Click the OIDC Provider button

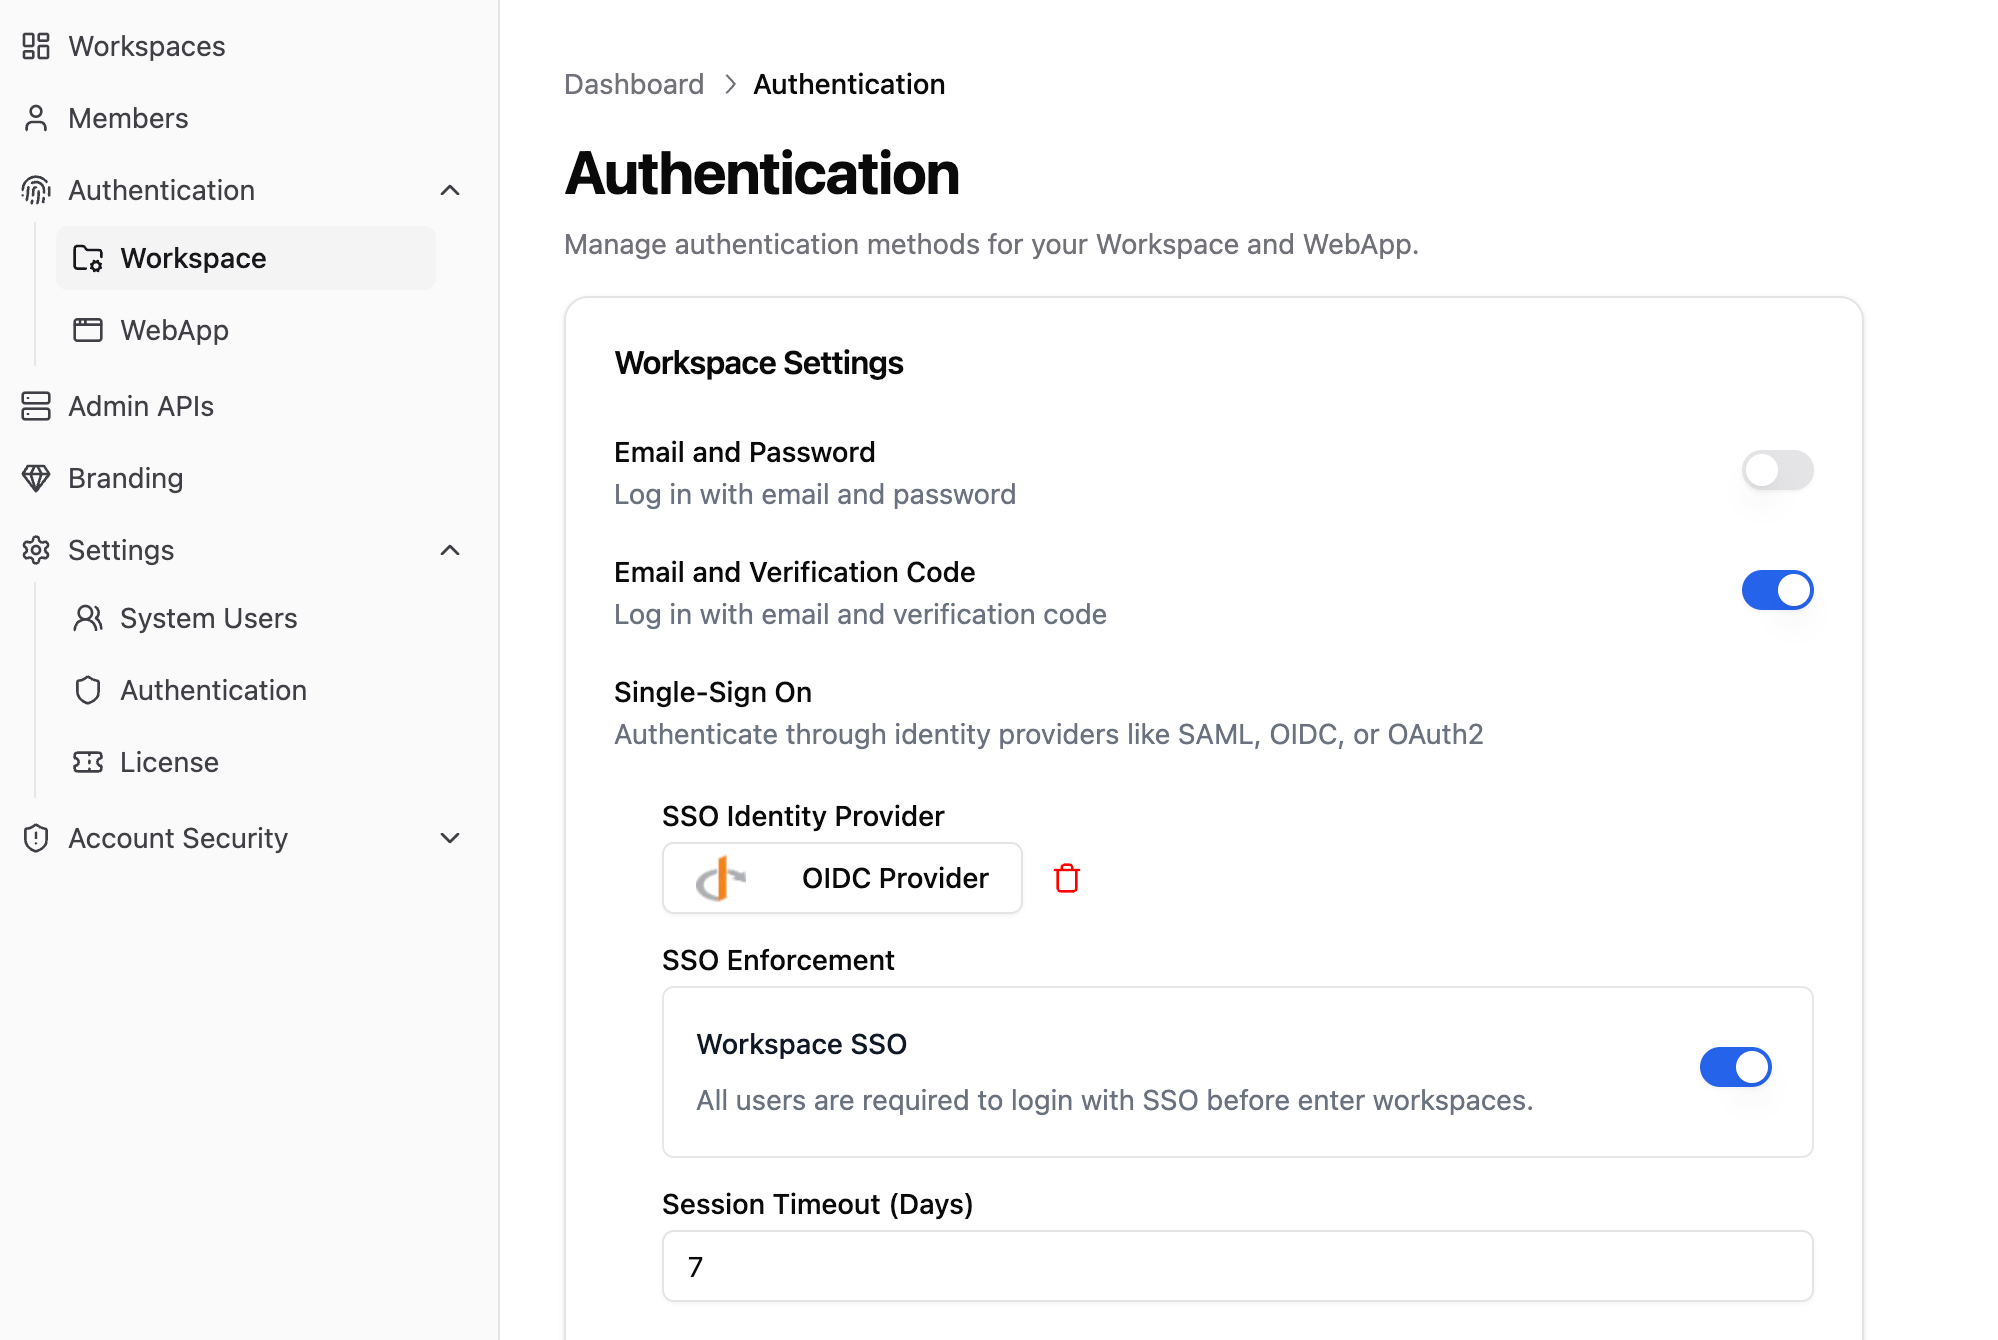tap(842, 878)
